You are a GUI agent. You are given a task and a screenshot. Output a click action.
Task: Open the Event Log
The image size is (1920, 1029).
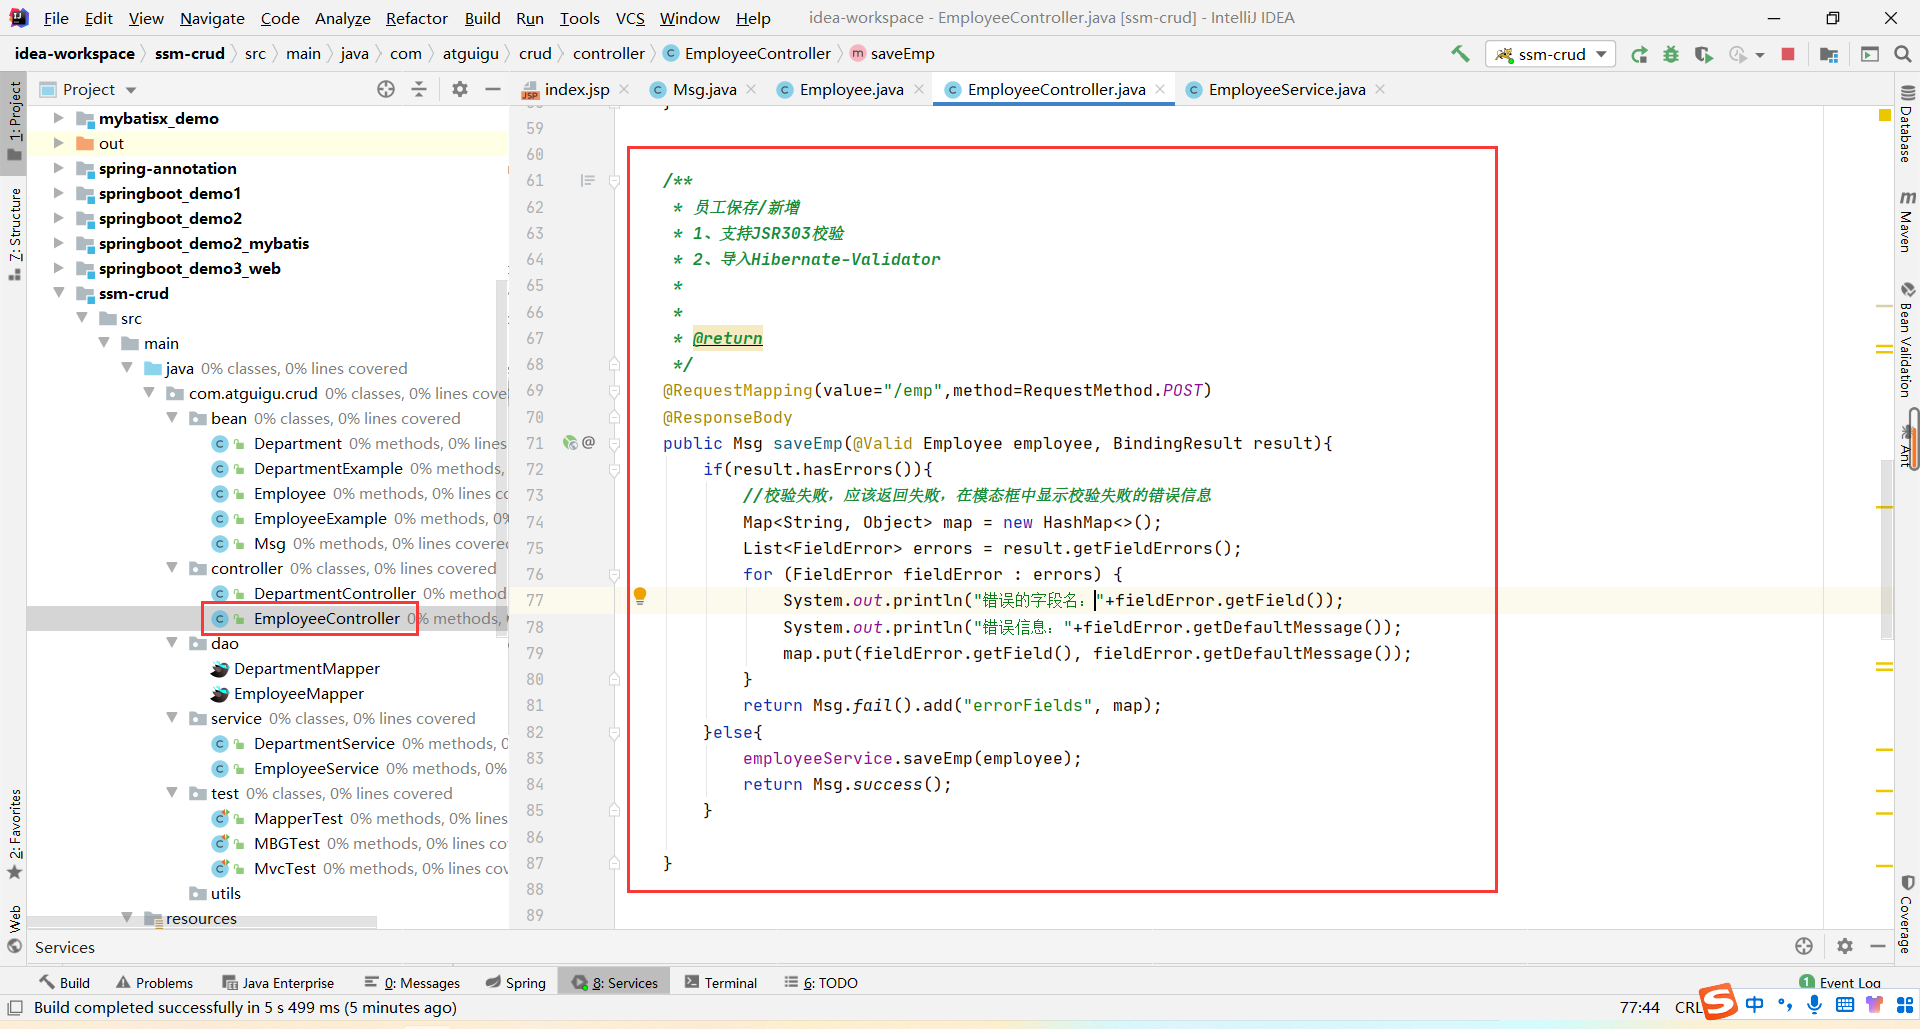[1840, 983]
